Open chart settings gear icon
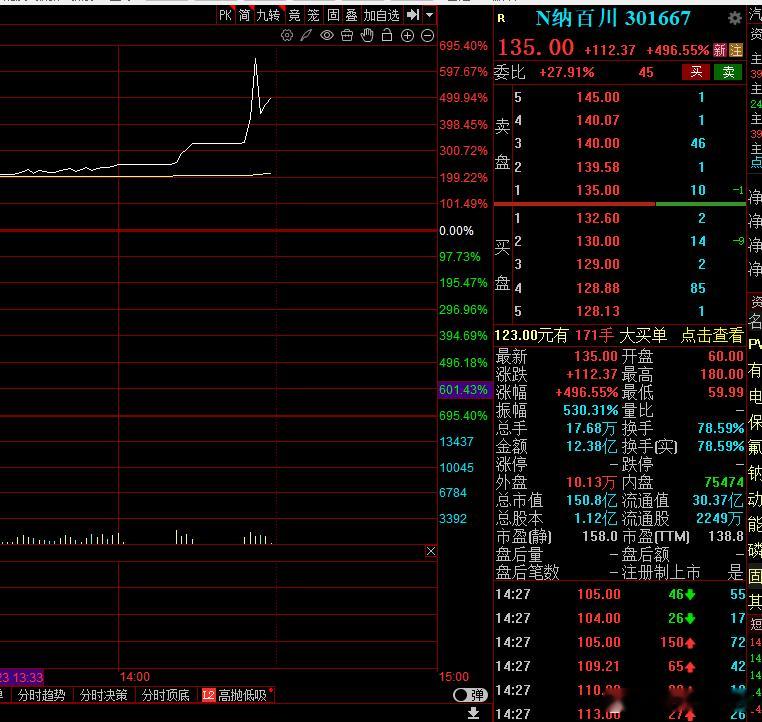The width and height of the screenshot is (762, 722). (287, 35)
